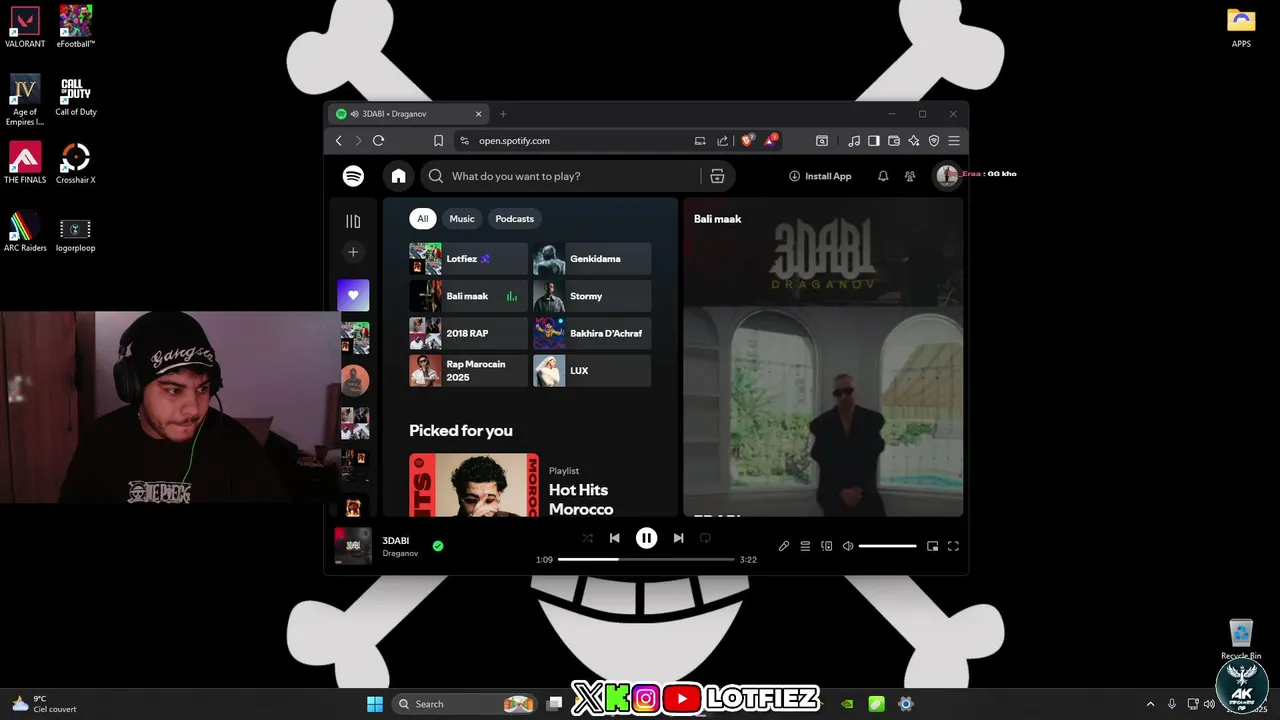
Task: Open Stormy shortcut tile
Action: [592, 296]
